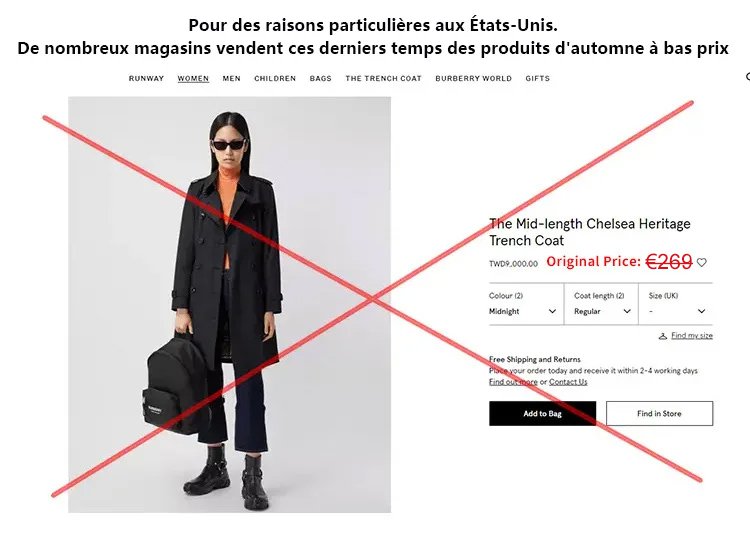Click the Find out more link

(x=513, y=382)
